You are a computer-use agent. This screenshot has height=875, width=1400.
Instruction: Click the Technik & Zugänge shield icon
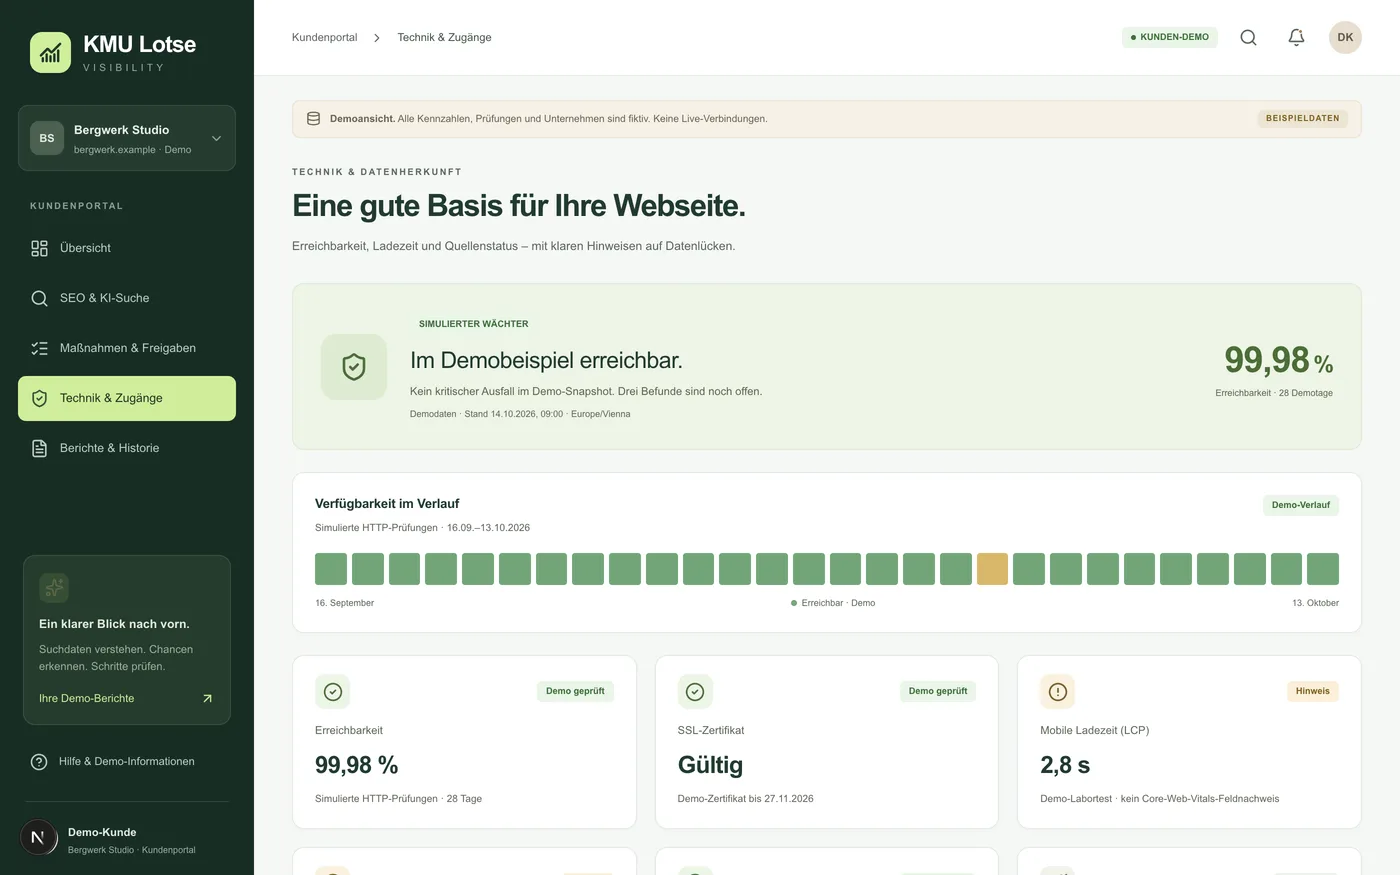(39, 398)
